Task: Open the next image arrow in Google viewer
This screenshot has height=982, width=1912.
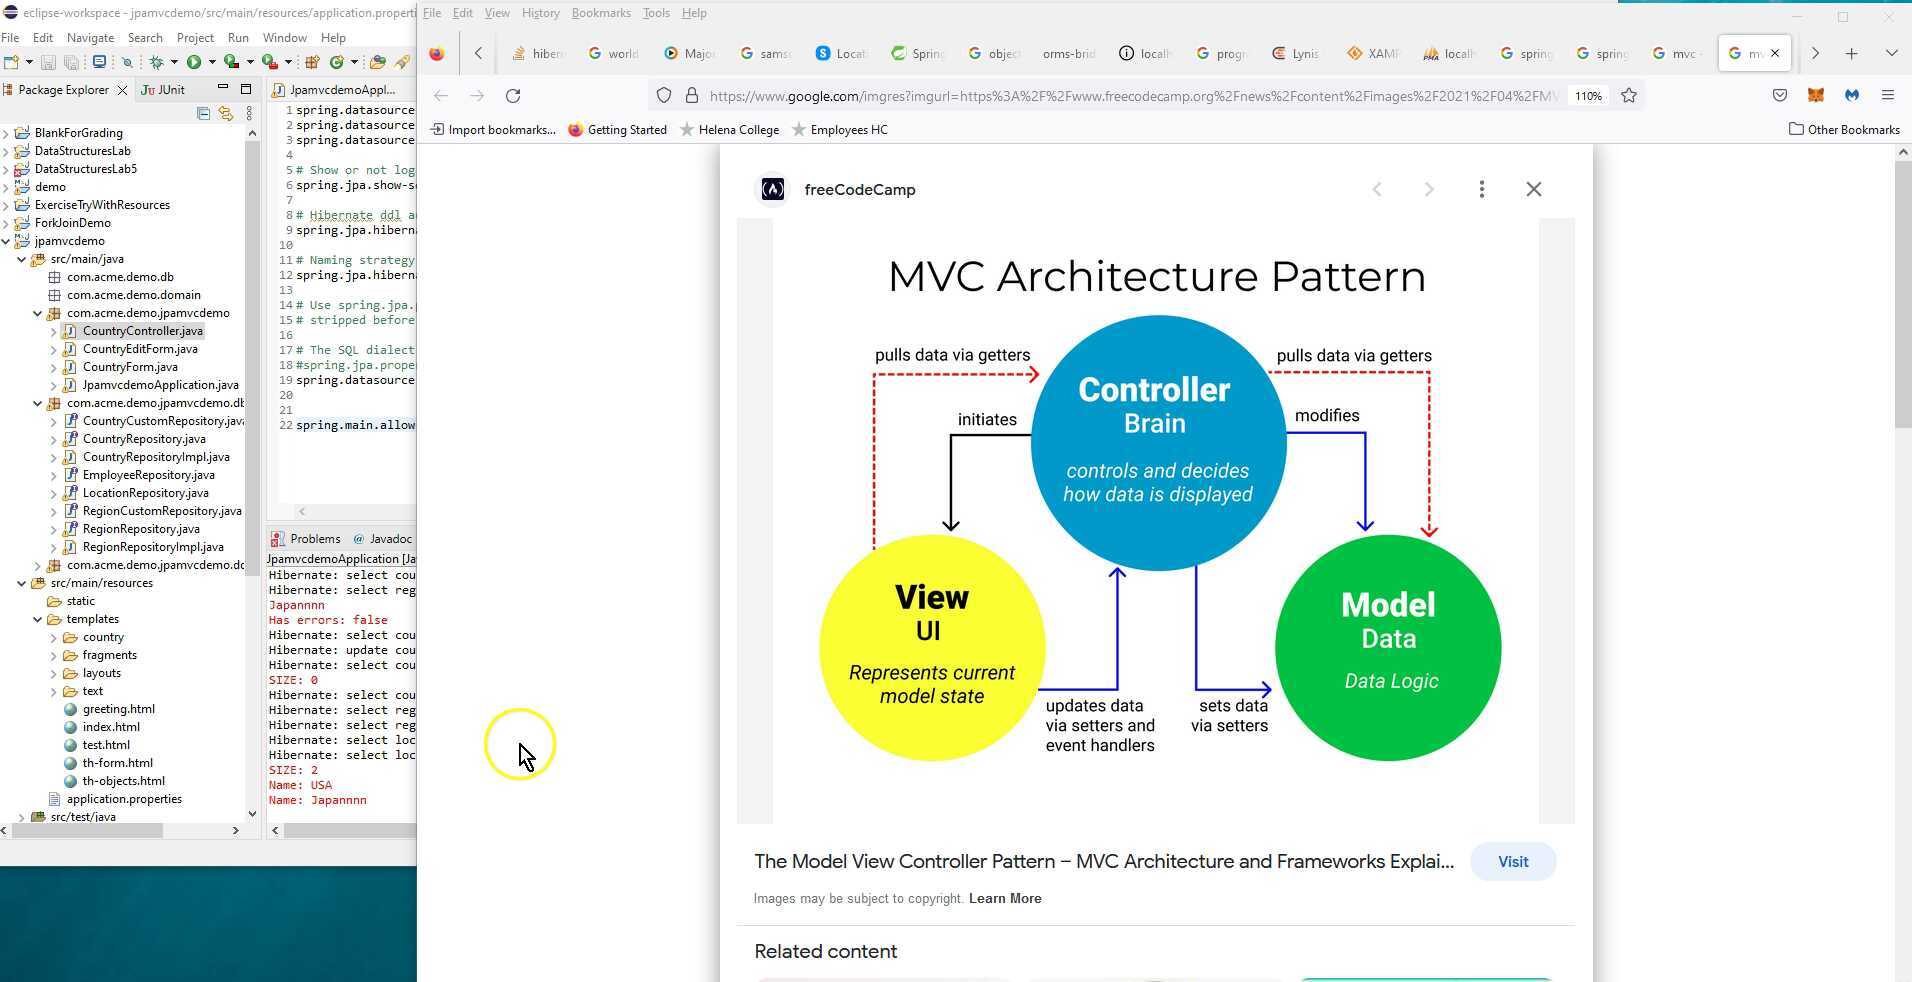Action: (1430, 189)
